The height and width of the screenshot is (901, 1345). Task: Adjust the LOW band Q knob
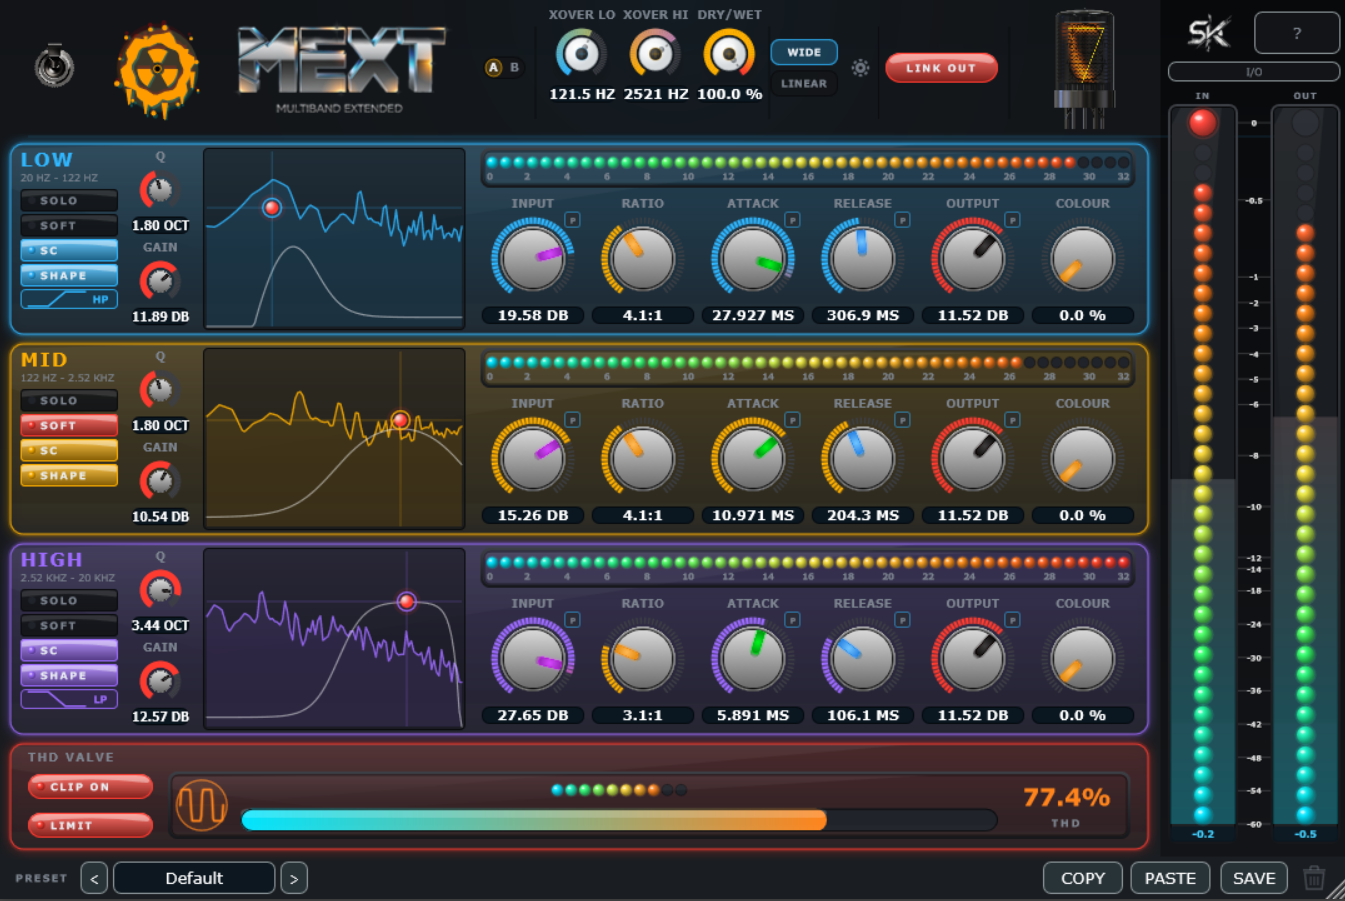click(160, 190)
